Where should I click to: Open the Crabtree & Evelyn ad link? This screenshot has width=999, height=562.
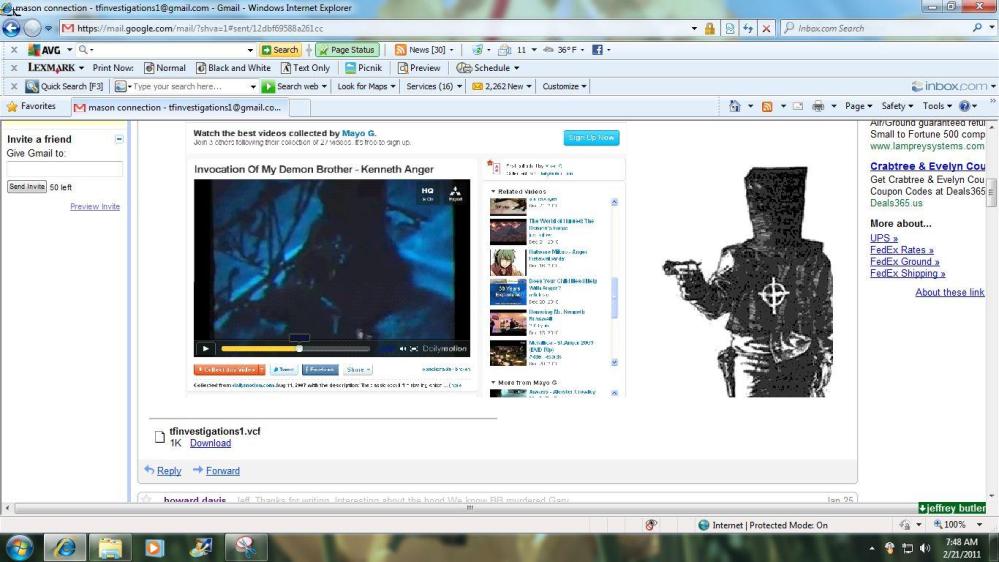tap(928, 166)
